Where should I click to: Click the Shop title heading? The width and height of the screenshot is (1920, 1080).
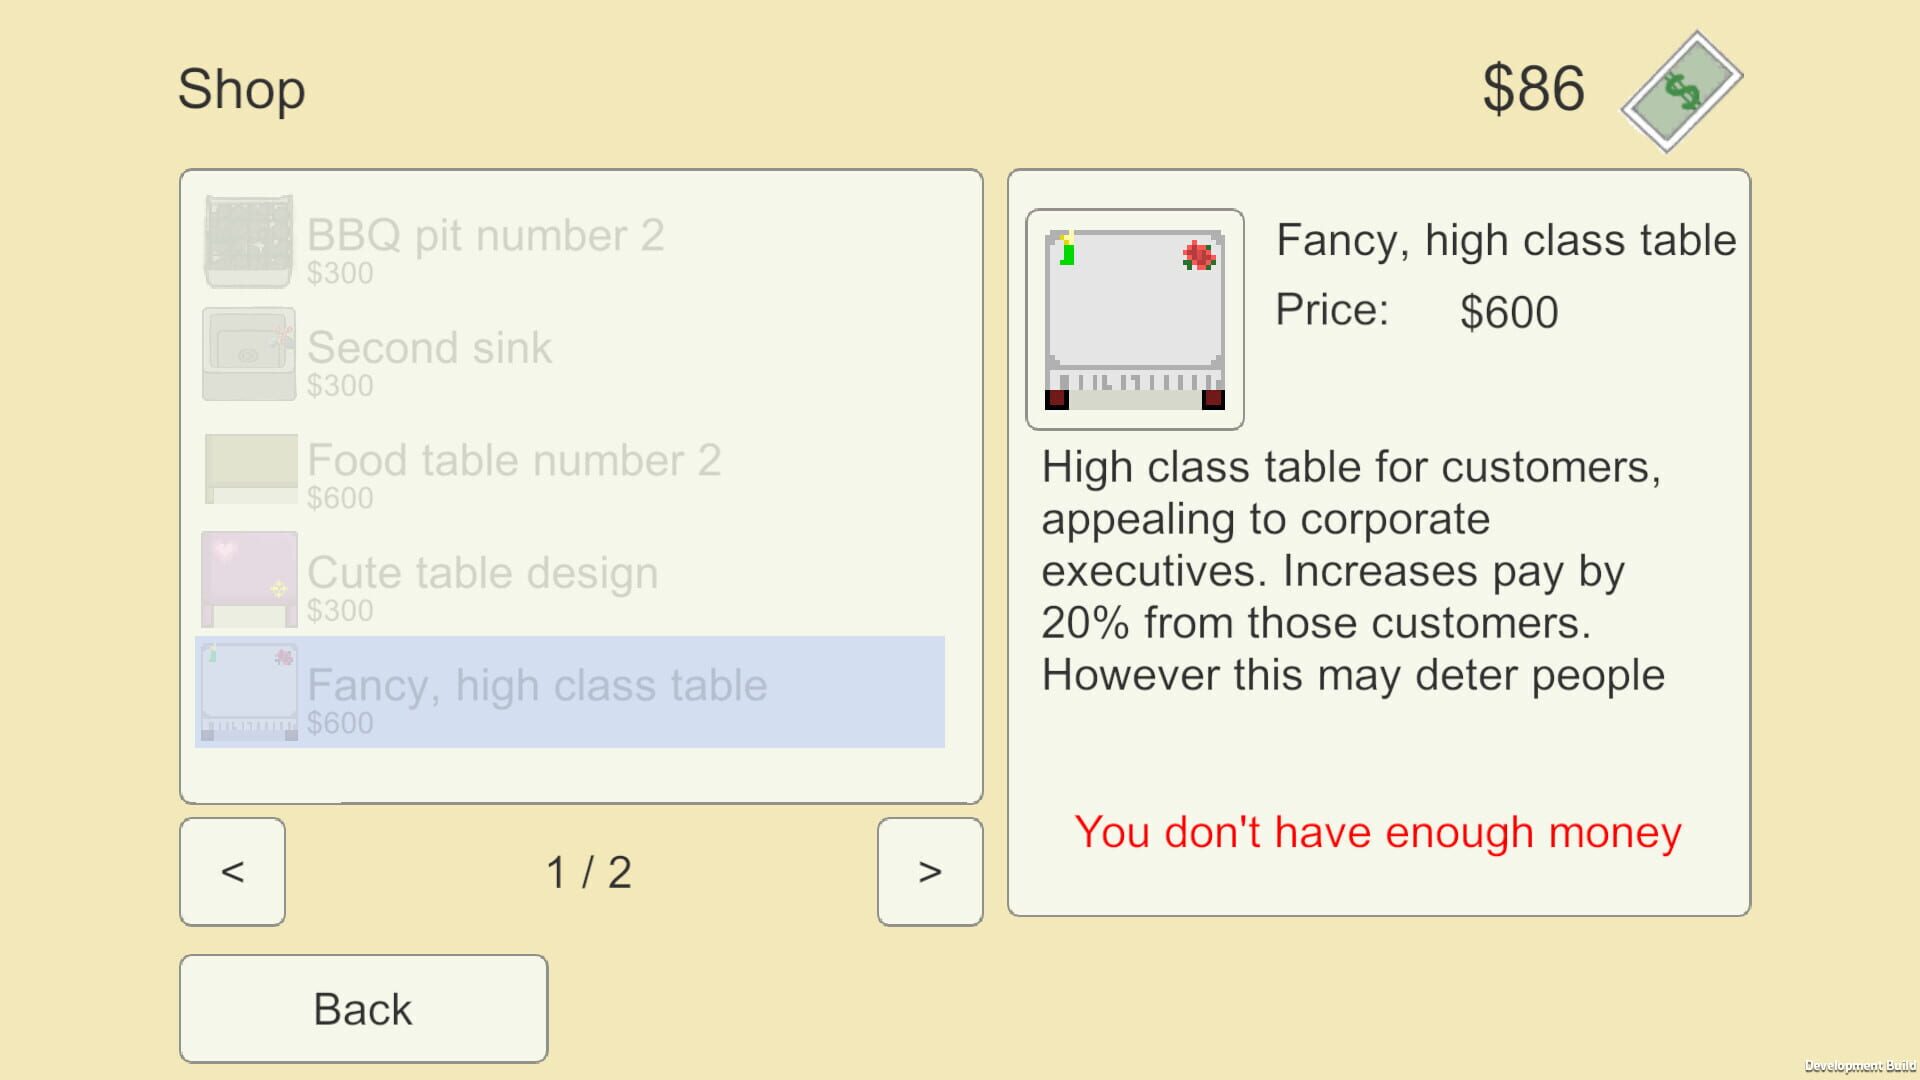tap(241, 89)
